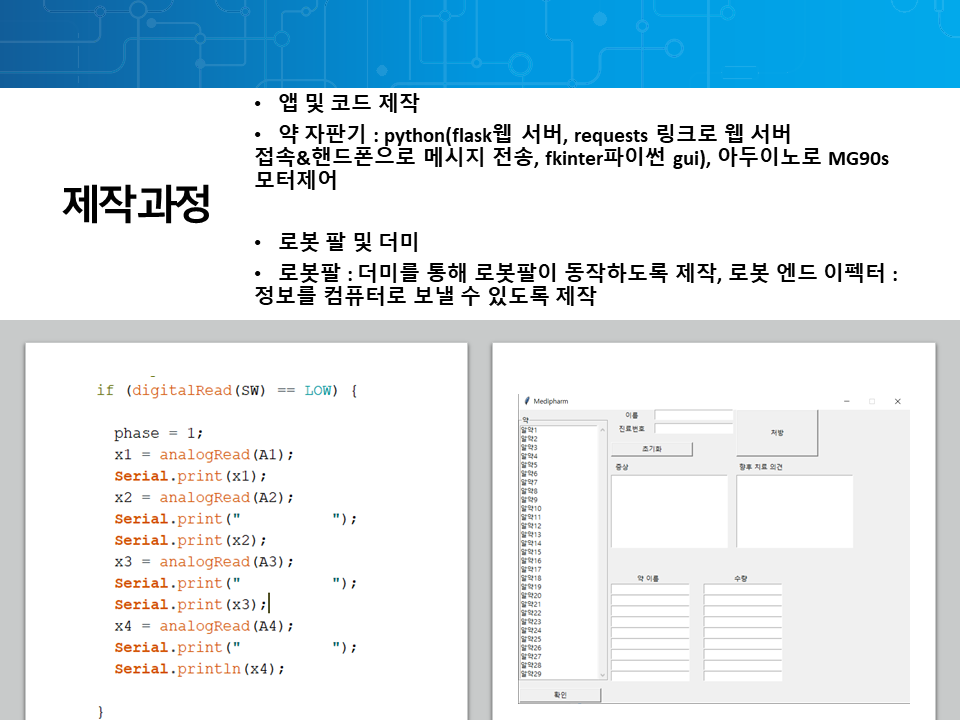The height and width of the screenshot is (720, 960).
Task: Select 알약27 in the pill list
Action: pos(531,656)
